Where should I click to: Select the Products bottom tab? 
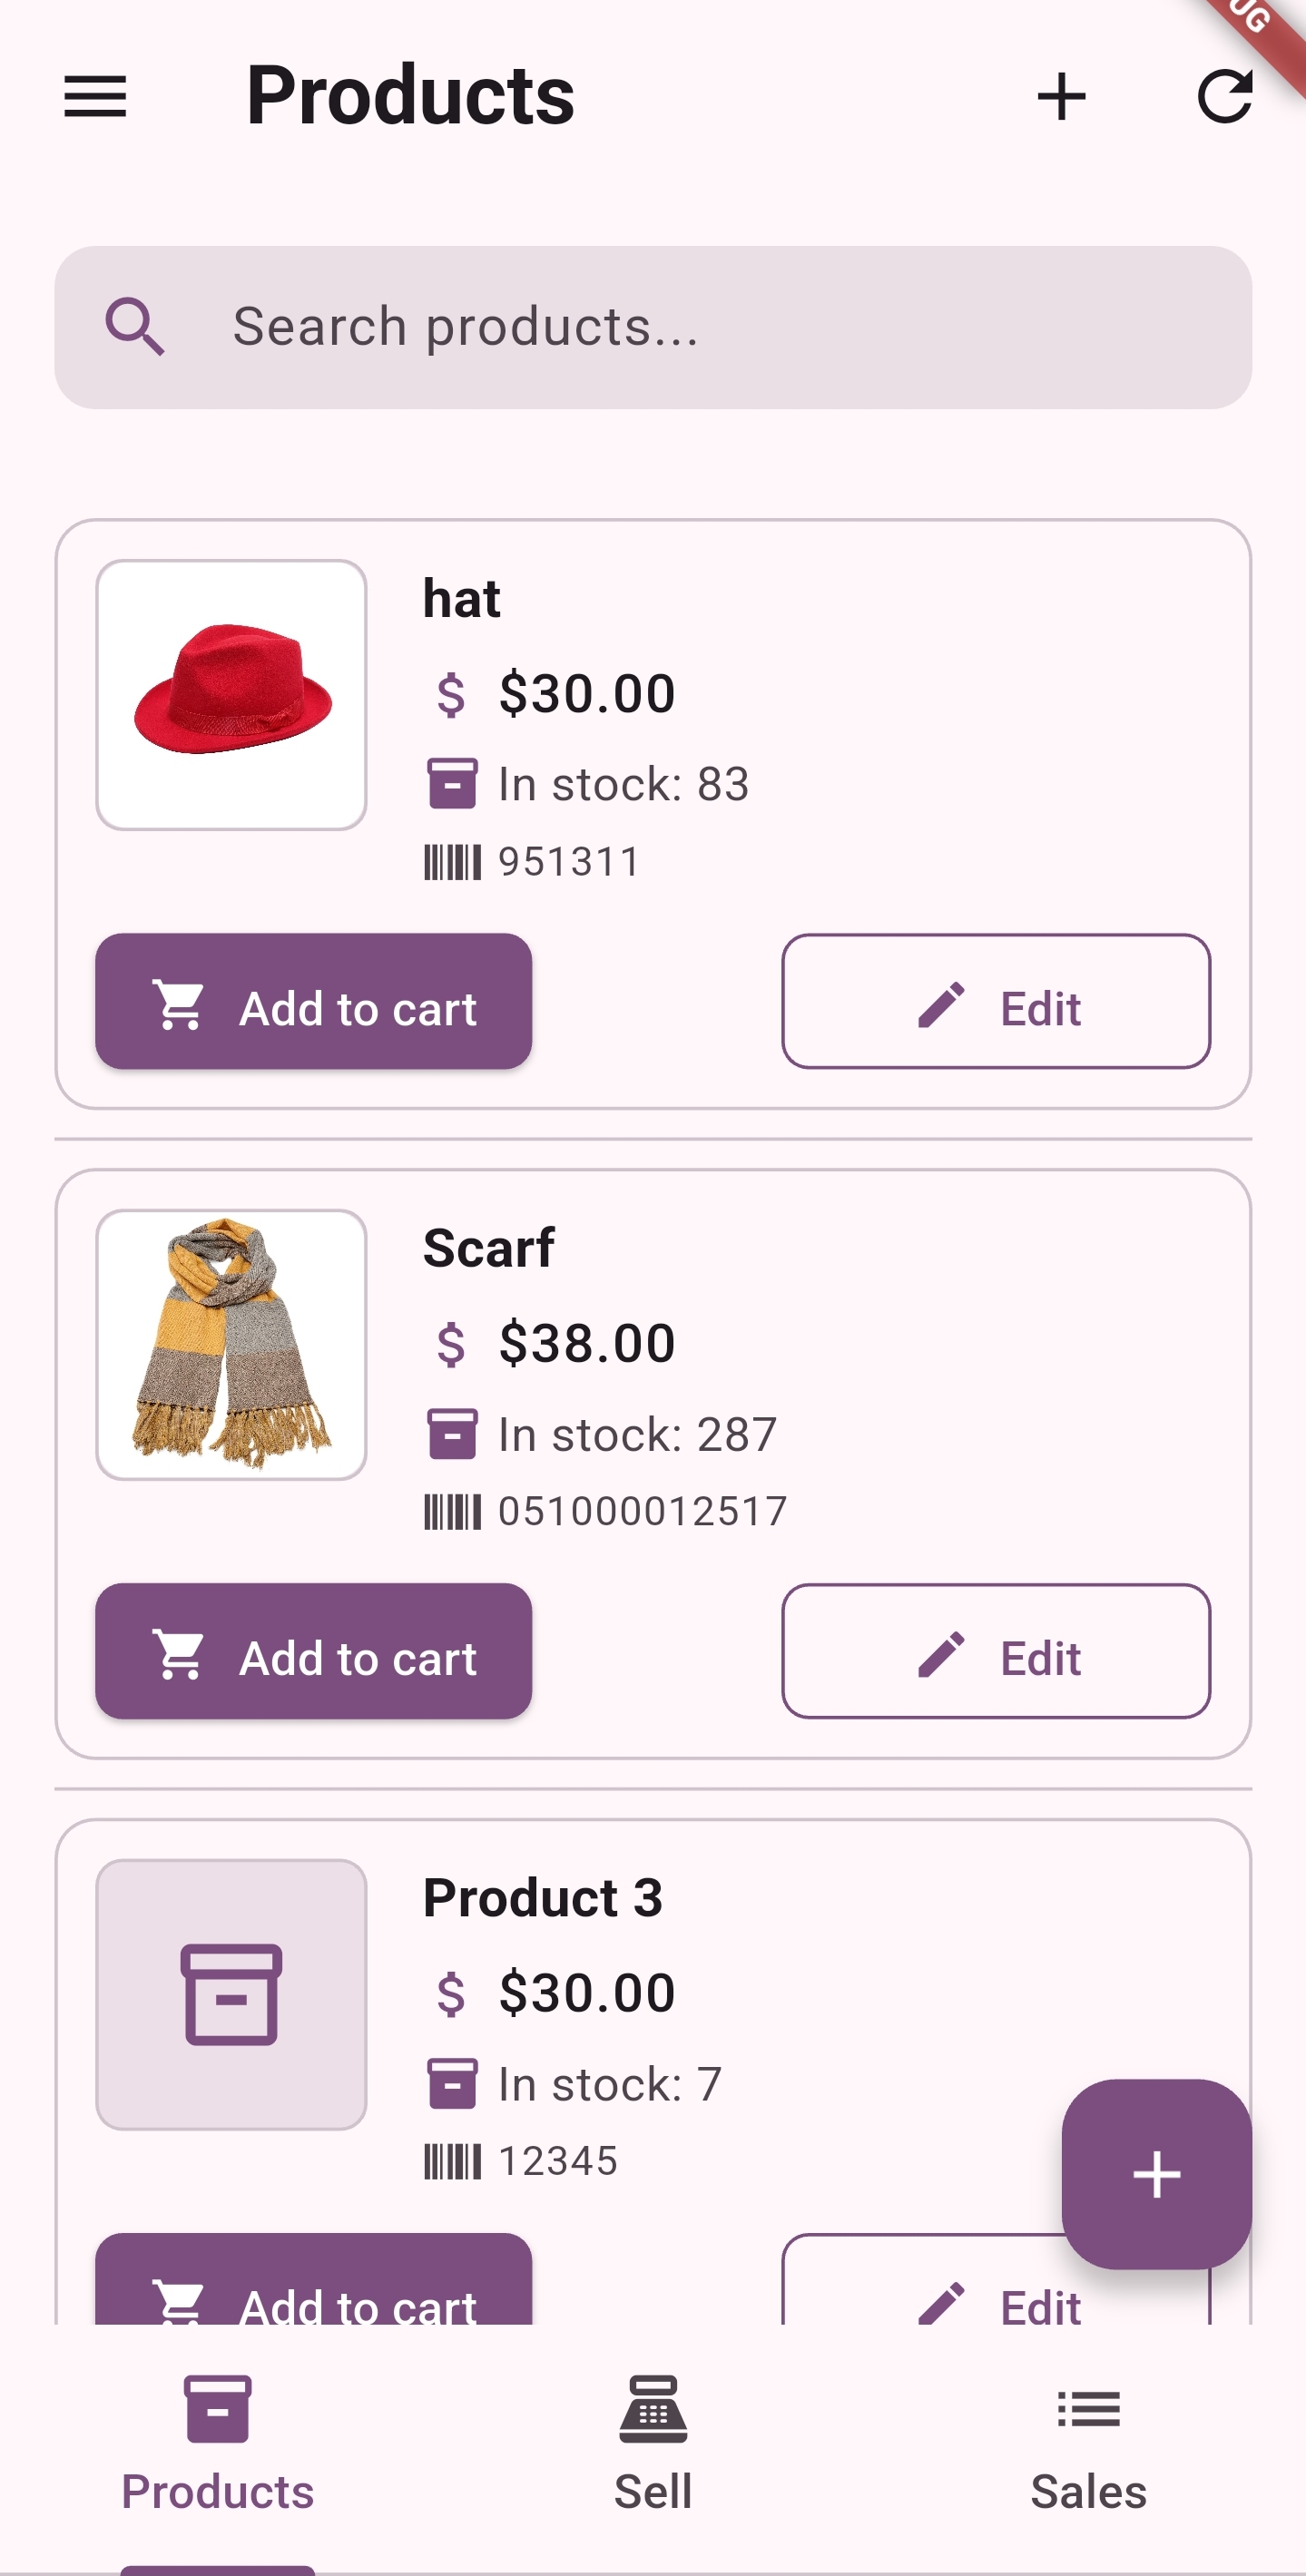pos(217,2446)
